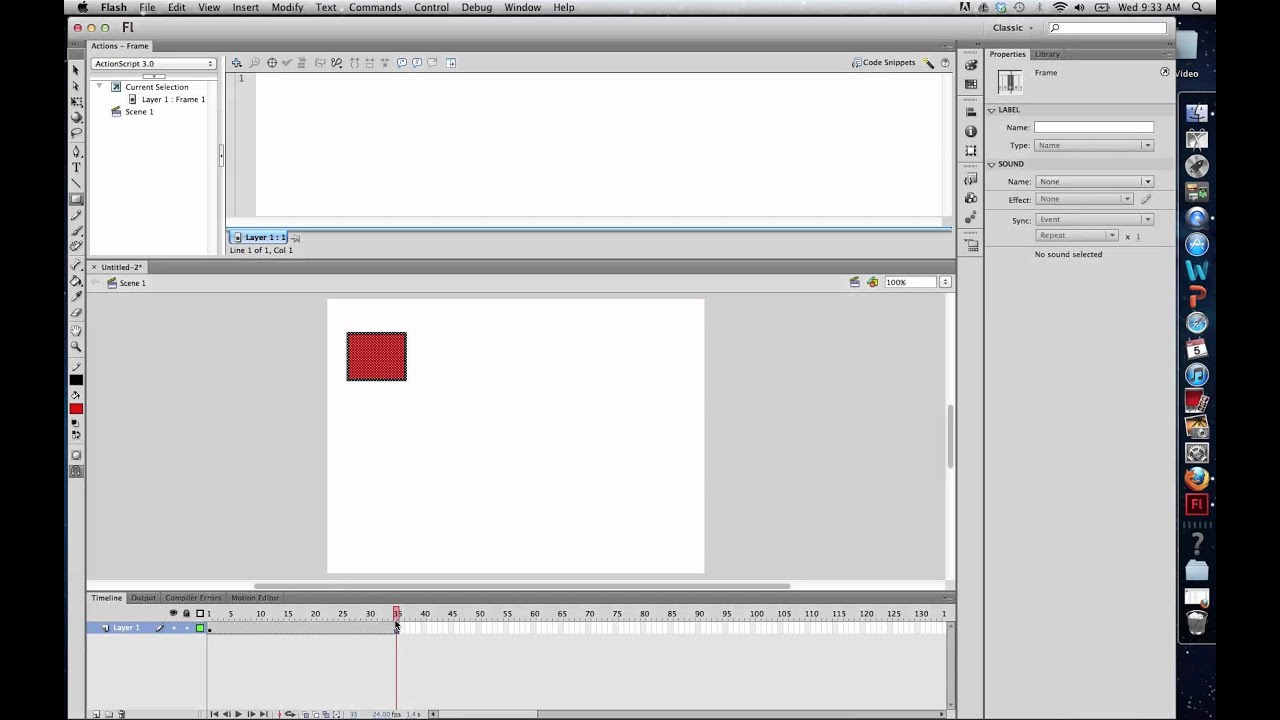Image resolution: width=1280 pixels, height=720 pixels.
Task: Toggle show all layers as outlines
Action: pyautogui.click(x=200, y=613)
